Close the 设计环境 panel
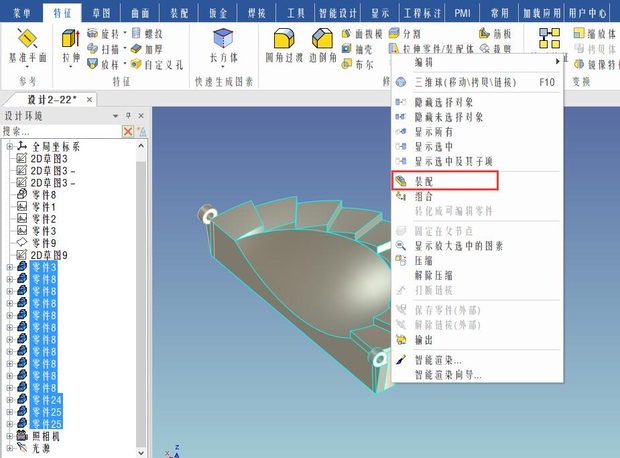 point(141,115)
